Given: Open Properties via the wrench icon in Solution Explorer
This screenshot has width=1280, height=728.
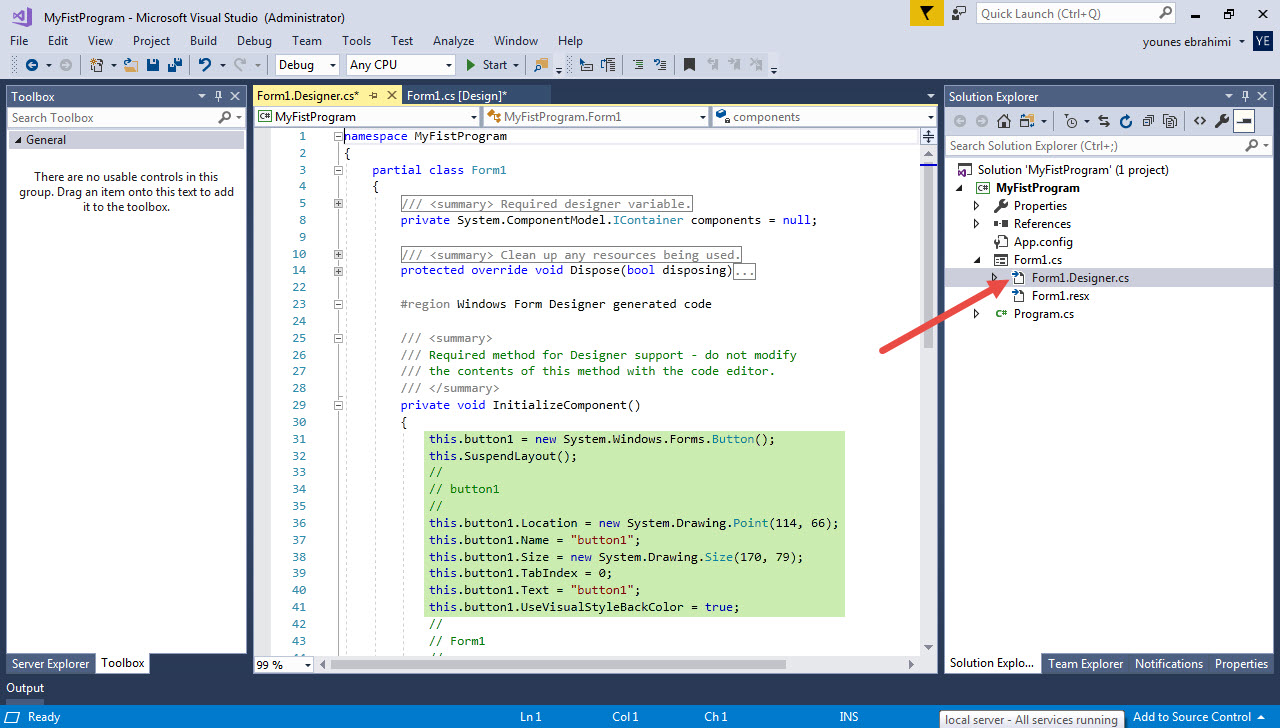Looking at the screenshot, I should [x=1223, y=120].
